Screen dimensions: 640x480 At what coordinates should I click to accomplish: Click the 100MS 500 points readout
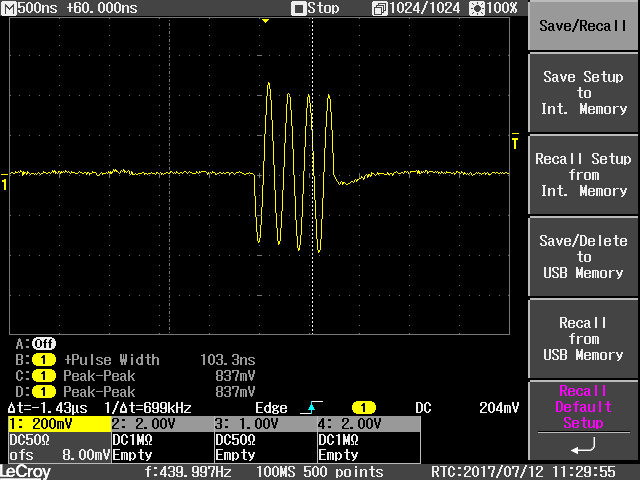pos(320,472)
